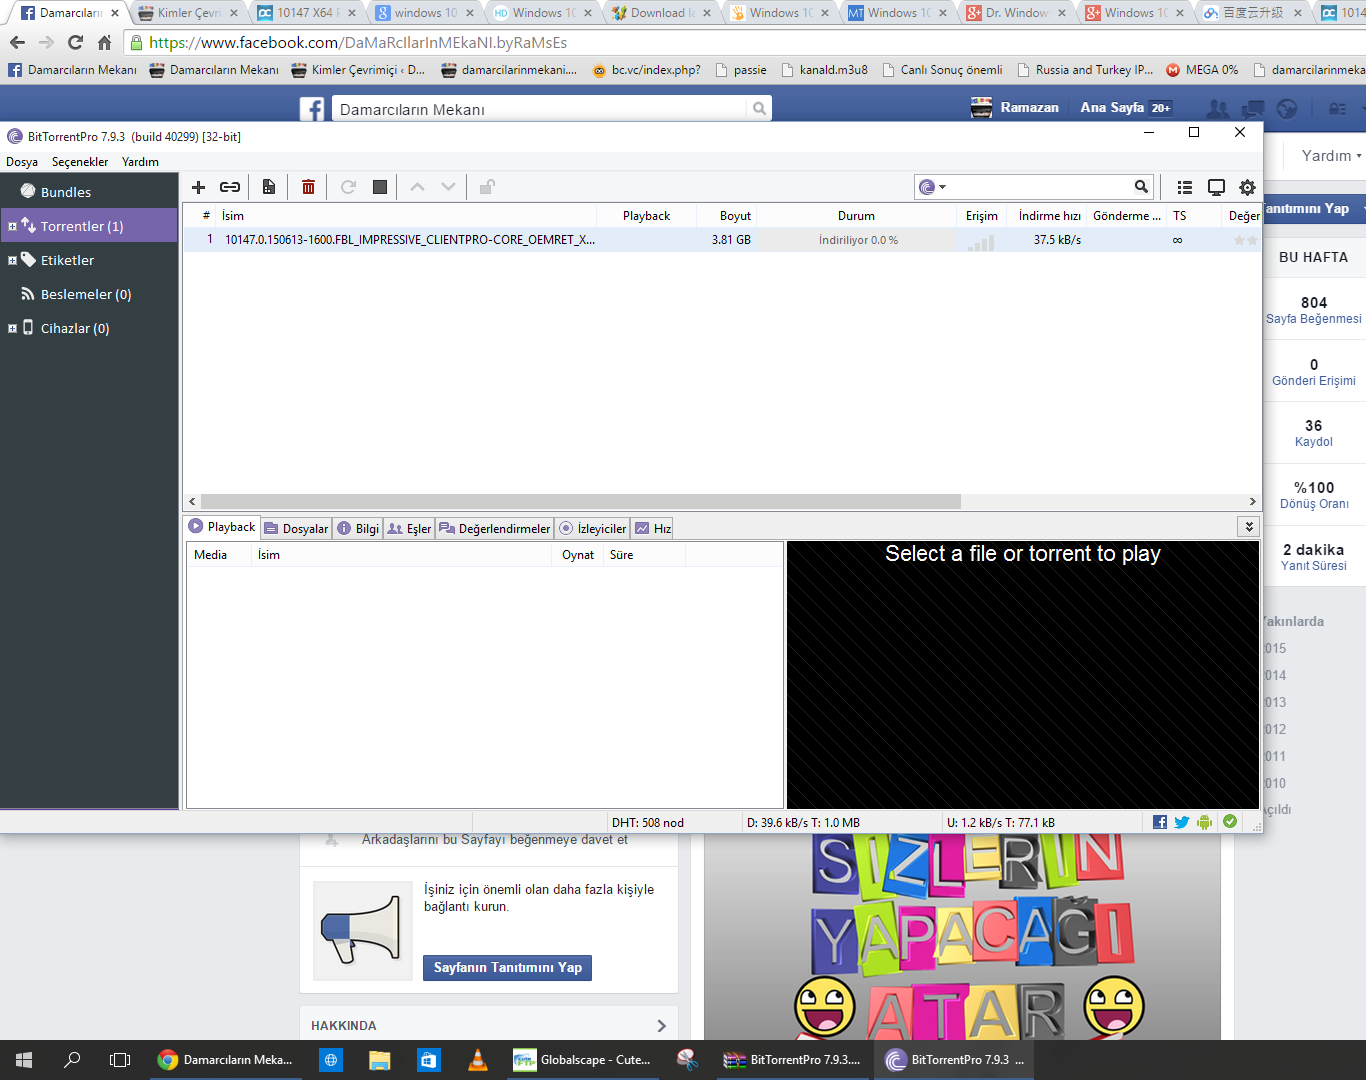Viewport: 1366px width, 1080px height.
Task: Click the Facebook icon in BitTorrent status bar
Action: pos(1160,822)
